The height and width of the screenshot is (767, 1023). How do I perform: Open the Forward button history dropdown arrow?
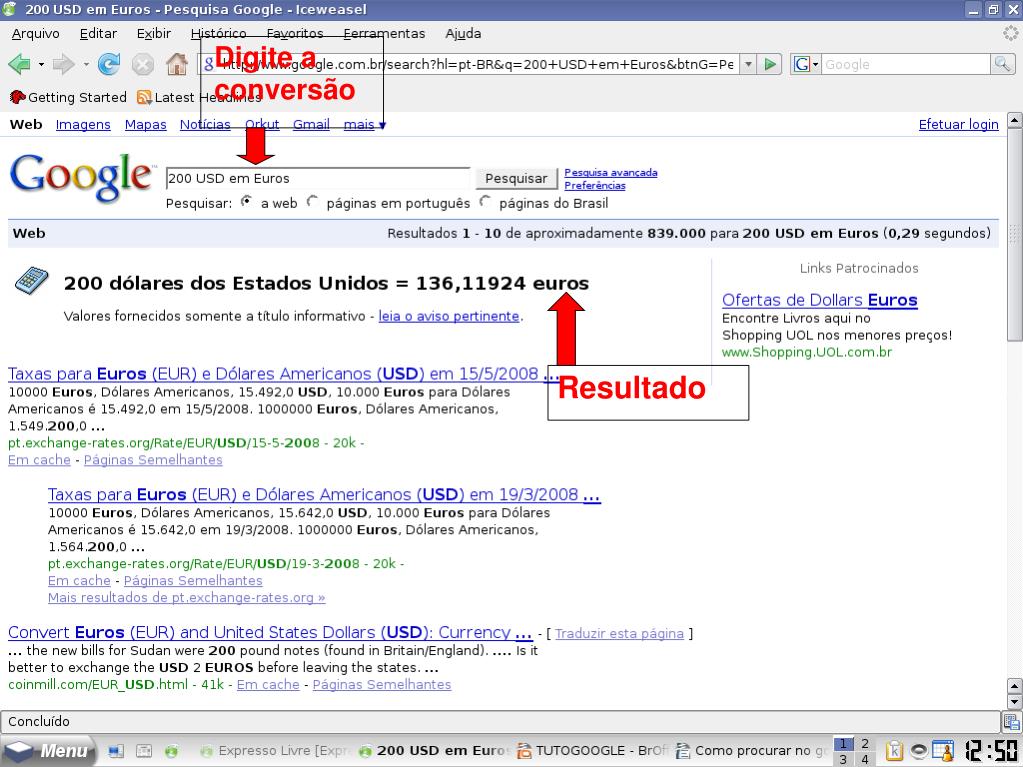[85, 65]
